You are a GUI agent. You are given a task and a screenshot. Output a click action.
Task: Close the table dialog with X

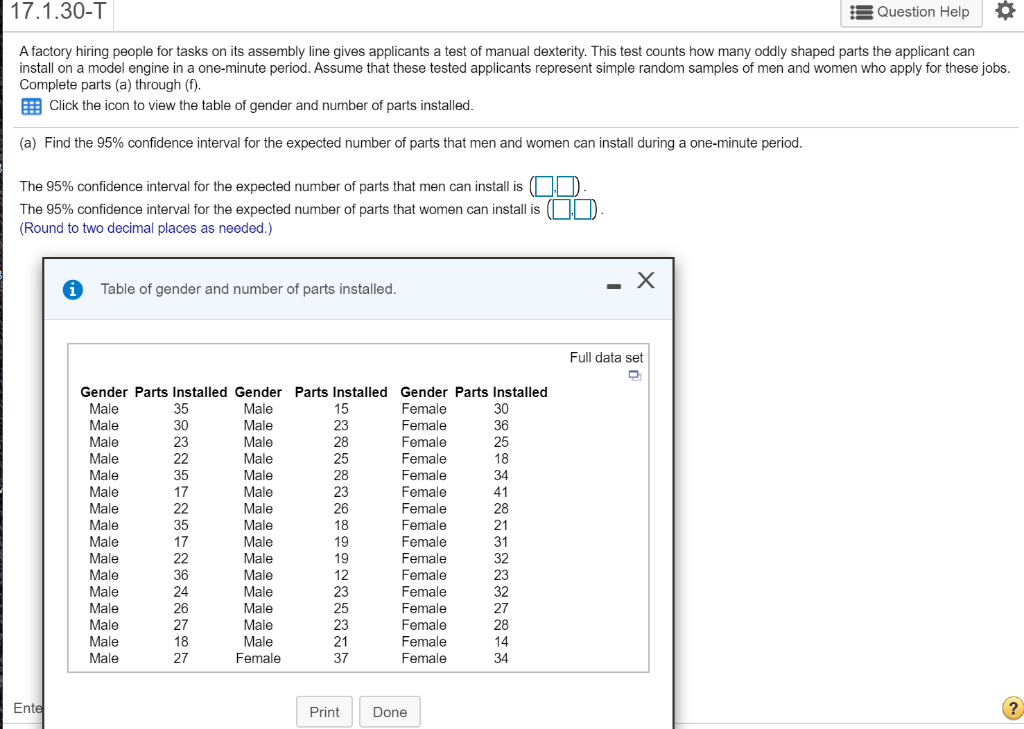[x=646, y=280]
